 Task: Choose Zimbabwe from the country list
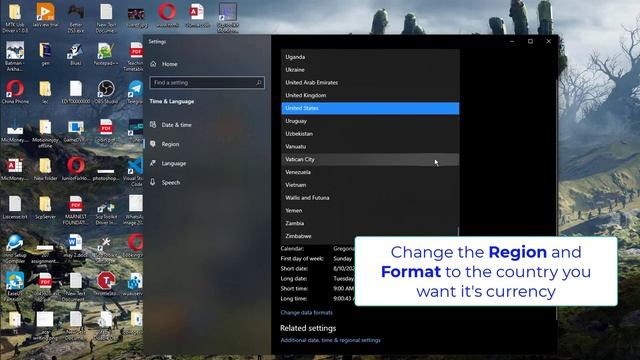370,236
